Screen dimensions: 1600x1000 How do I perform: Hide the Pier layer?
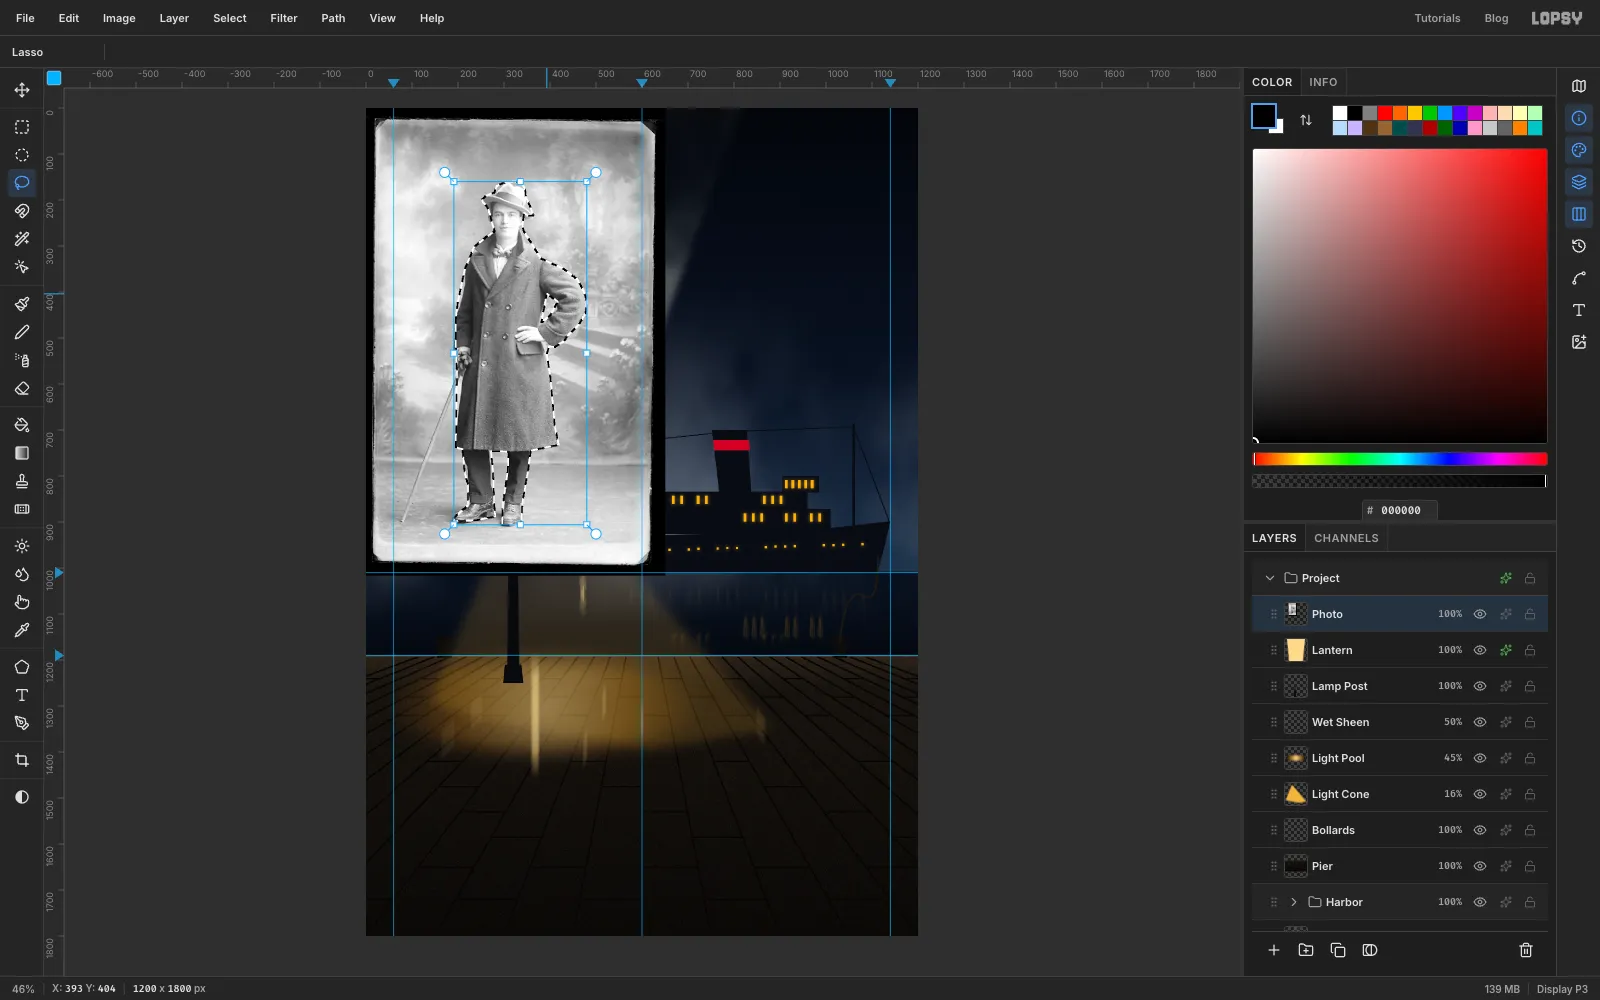click(x=1480, y=866)
